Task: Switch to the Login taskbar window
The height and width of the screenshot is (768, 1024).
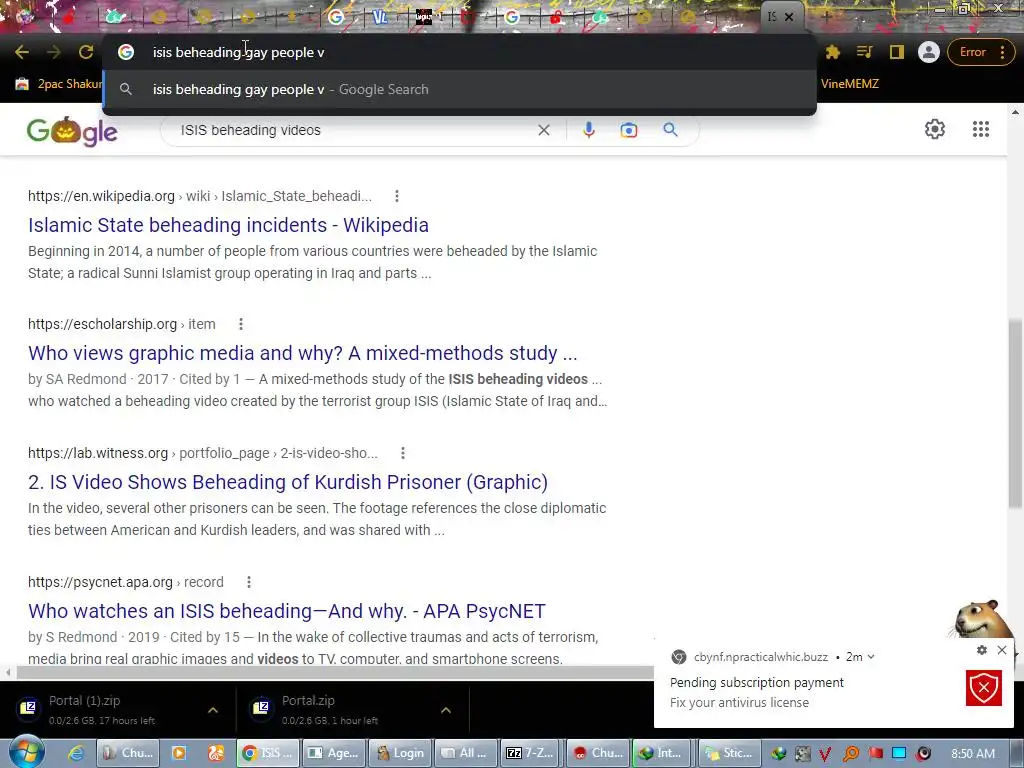Action: (400, 753)
